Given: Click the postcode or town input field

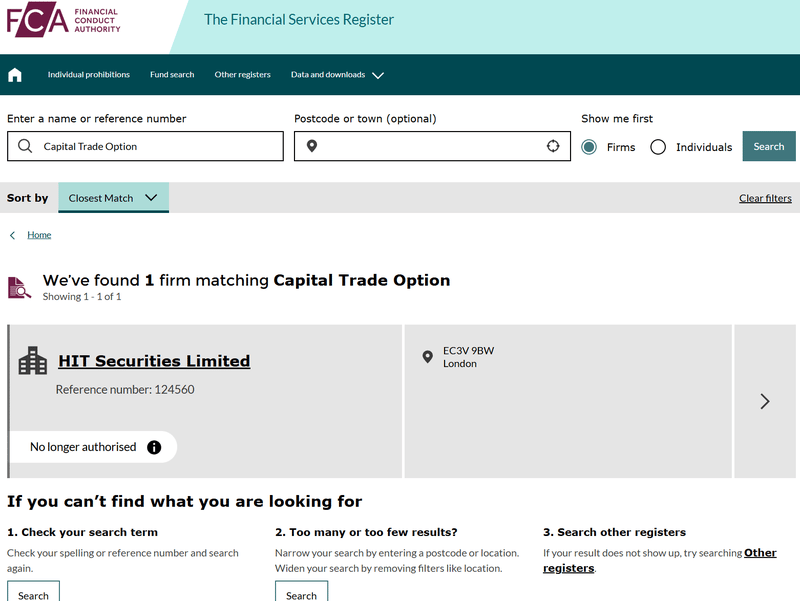Looking at the screenshot, I should point(432,146).
